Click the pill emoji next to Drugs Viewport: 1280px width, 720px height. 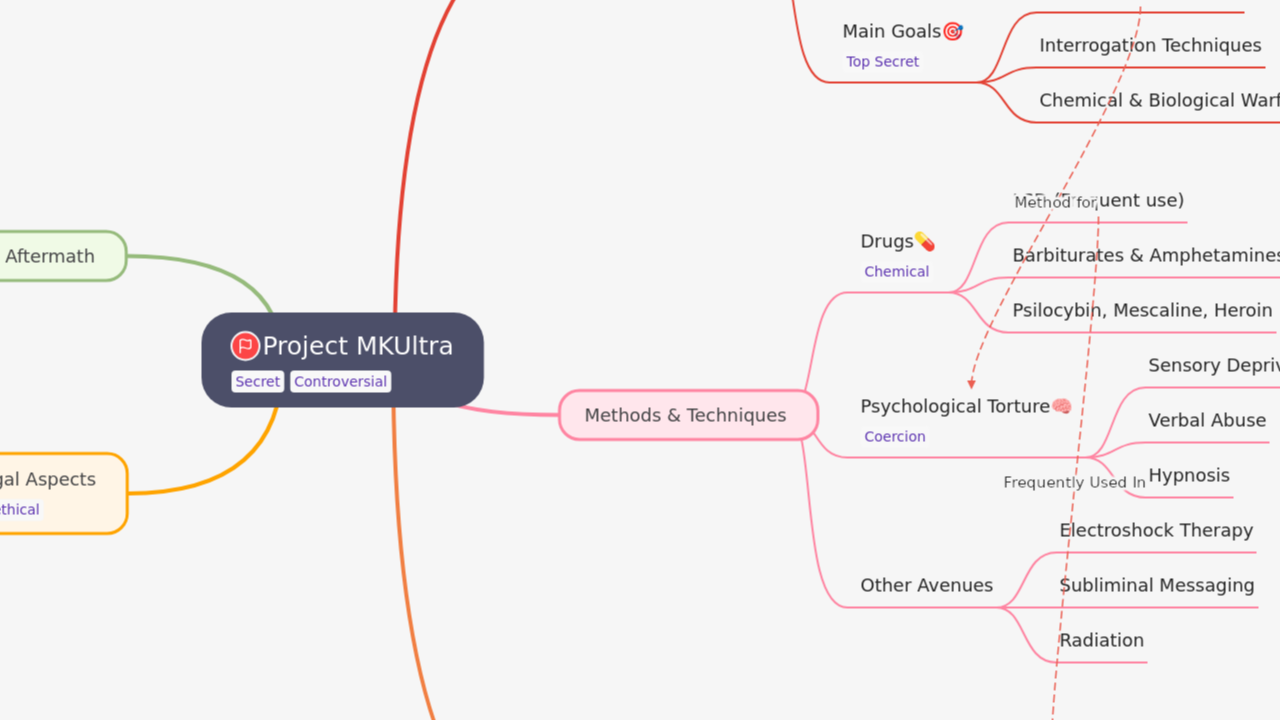tap(925, 241)
